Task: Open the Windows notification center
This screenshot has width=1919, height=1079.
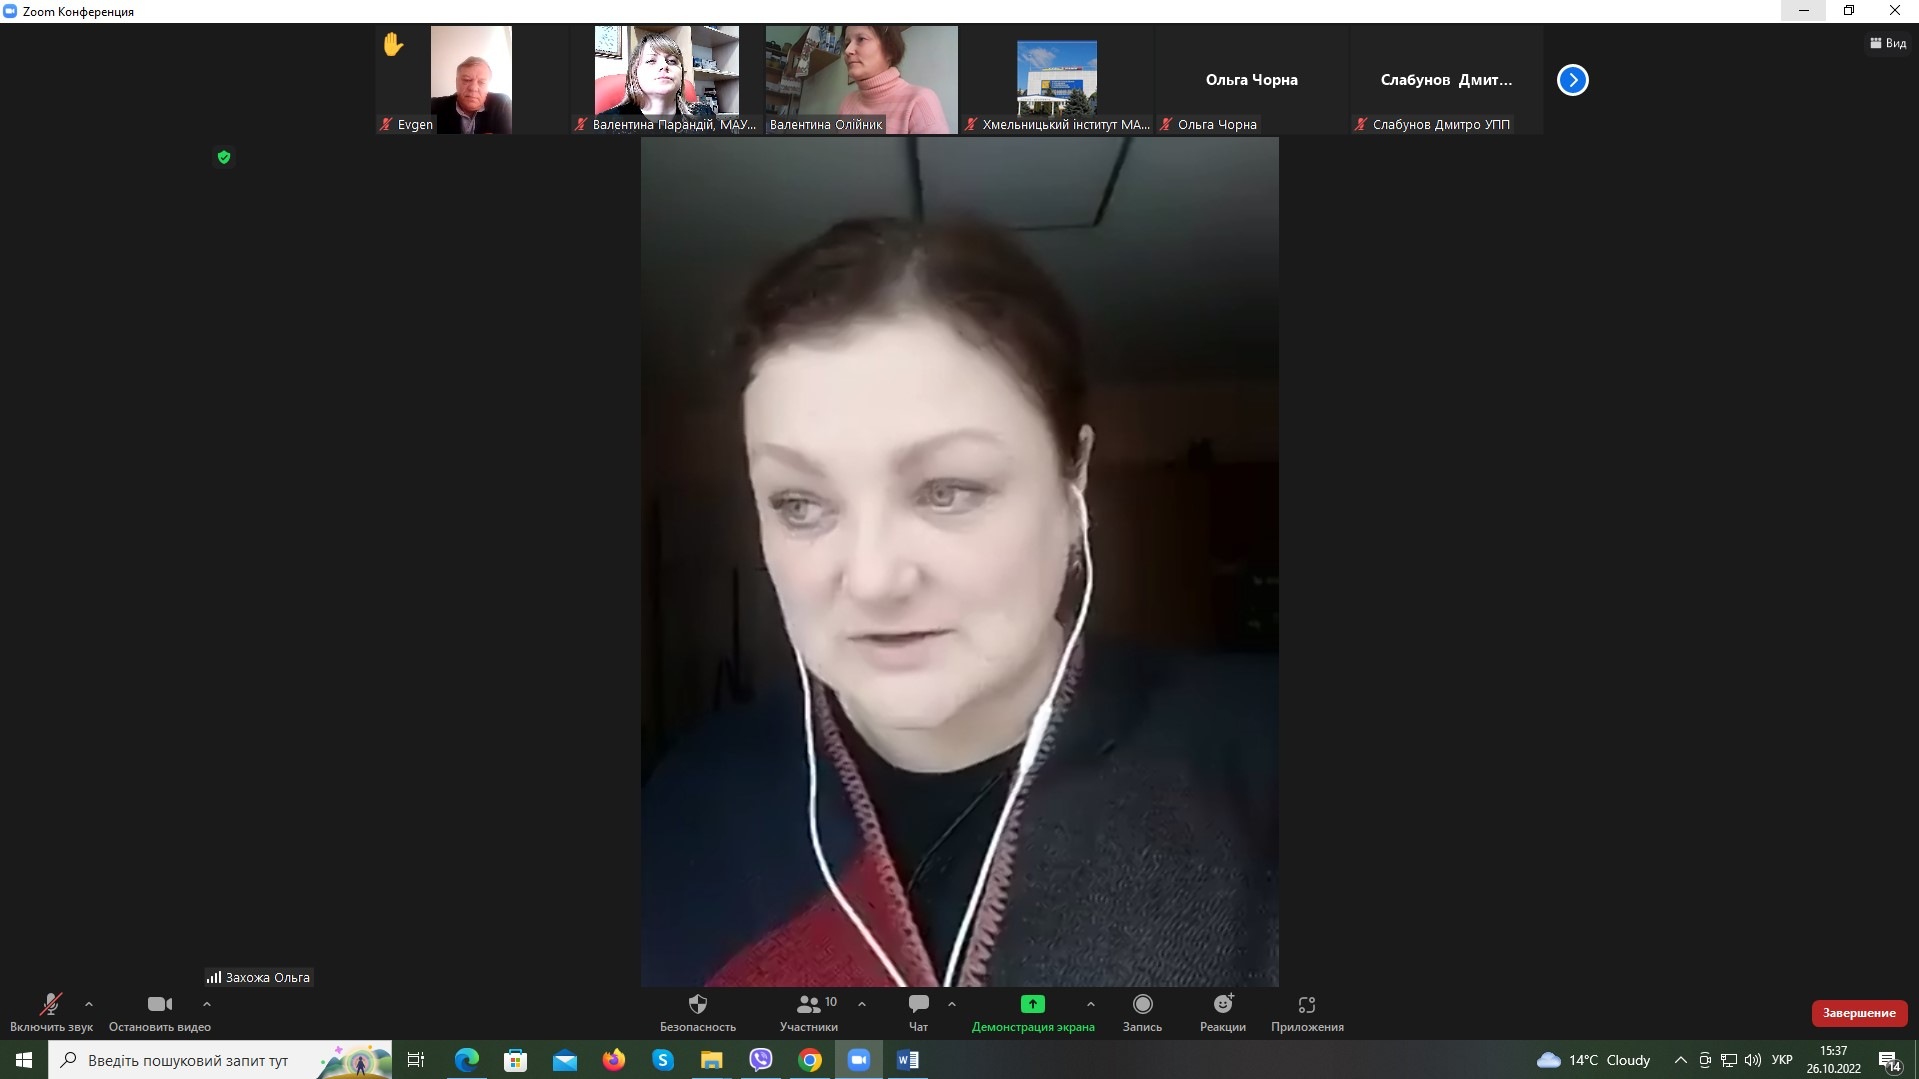Action: tap(1890, 1060)
